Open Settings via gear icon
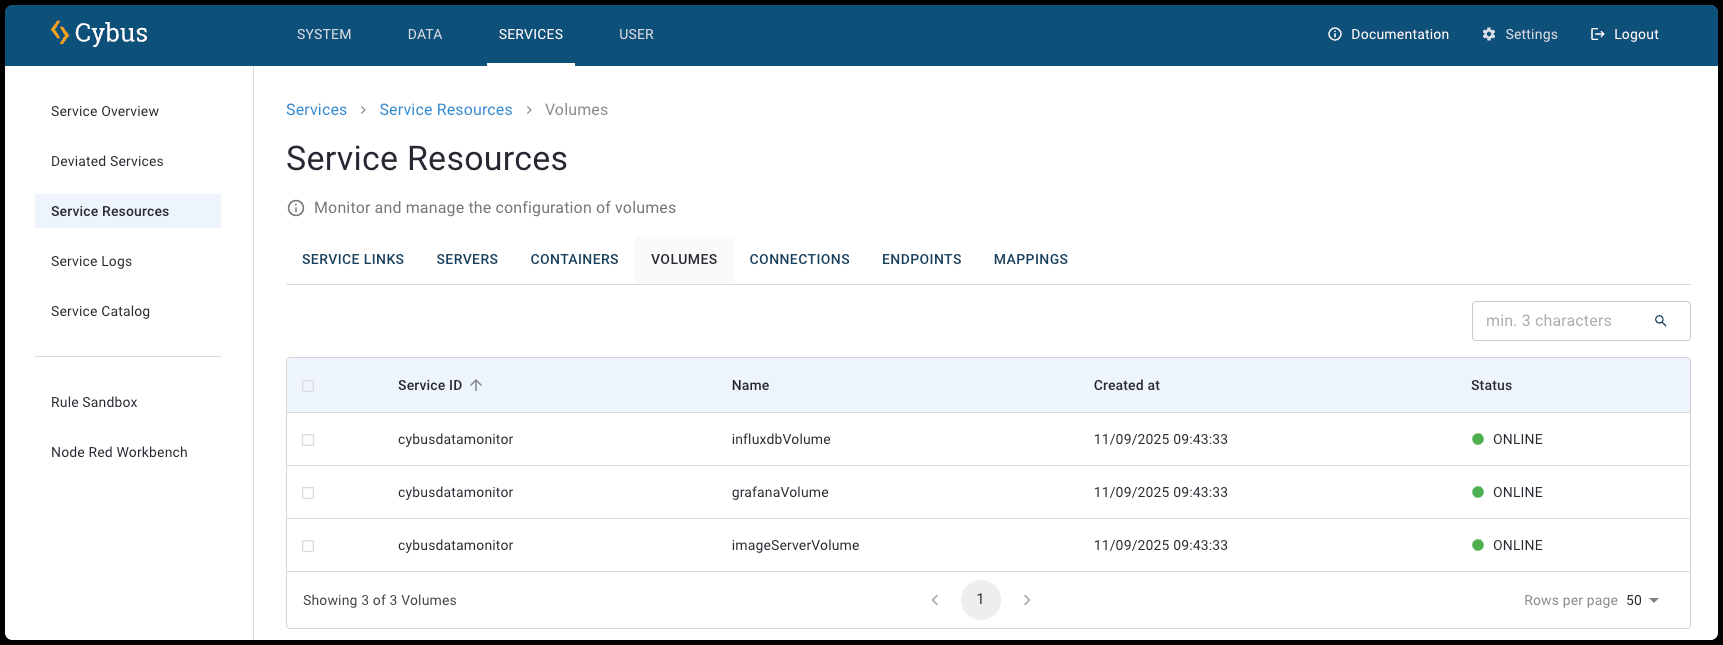This screenshot has height=645, width=1723. coord(1489,34)
